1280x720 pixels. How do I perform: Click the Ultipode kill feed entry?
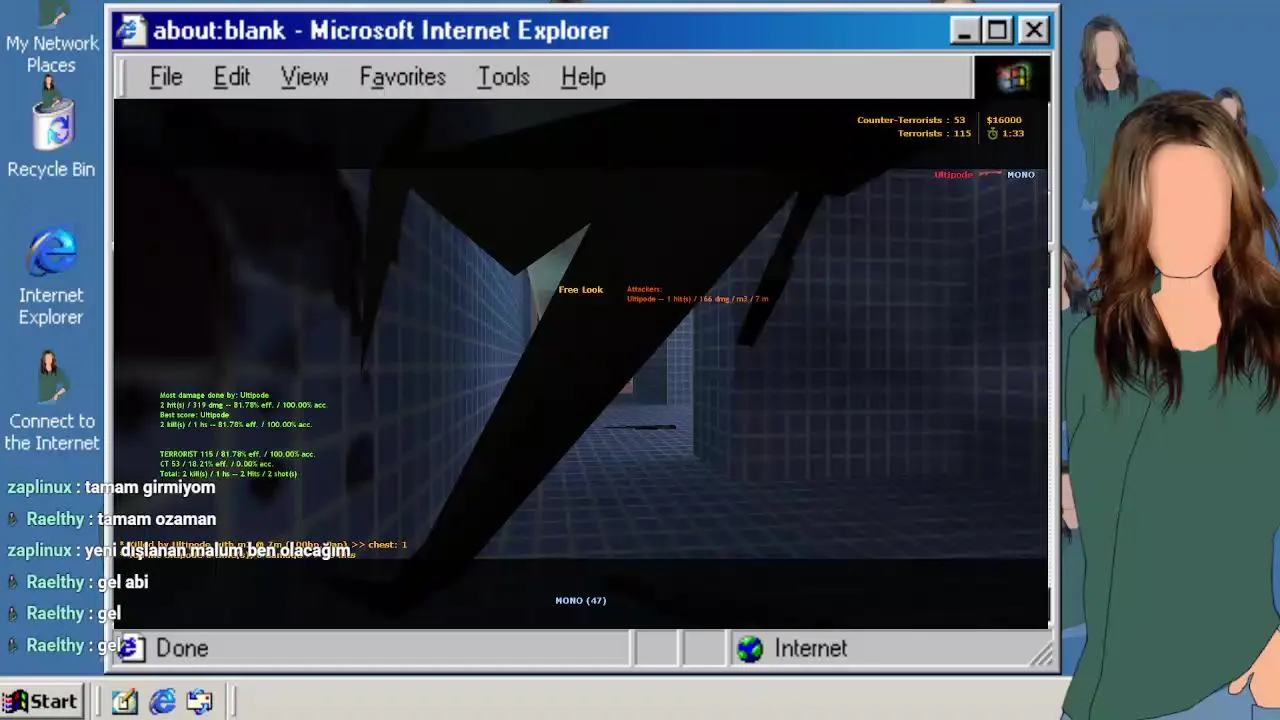click(x=984, y=174)
